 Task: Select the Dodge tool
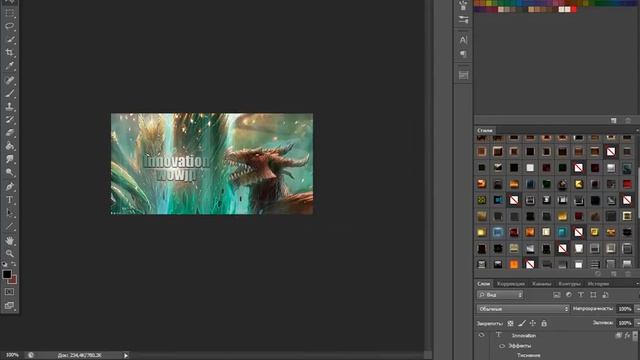coord(9,172)
